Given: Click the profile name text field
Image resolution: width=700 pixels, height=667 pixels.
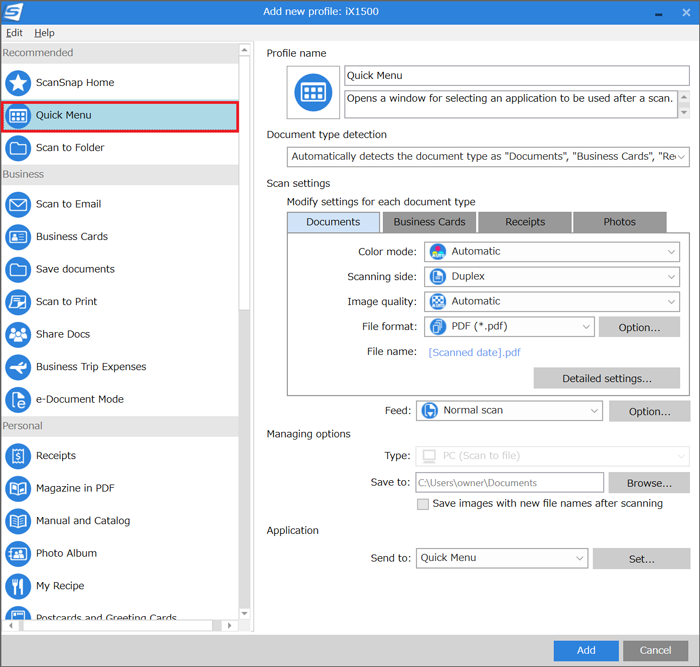Looking at the screenshot, I should [517, 75].
